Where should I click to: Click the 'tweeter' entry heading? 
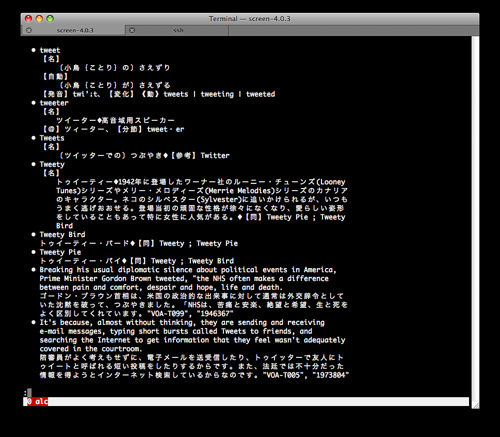point(54,103)
